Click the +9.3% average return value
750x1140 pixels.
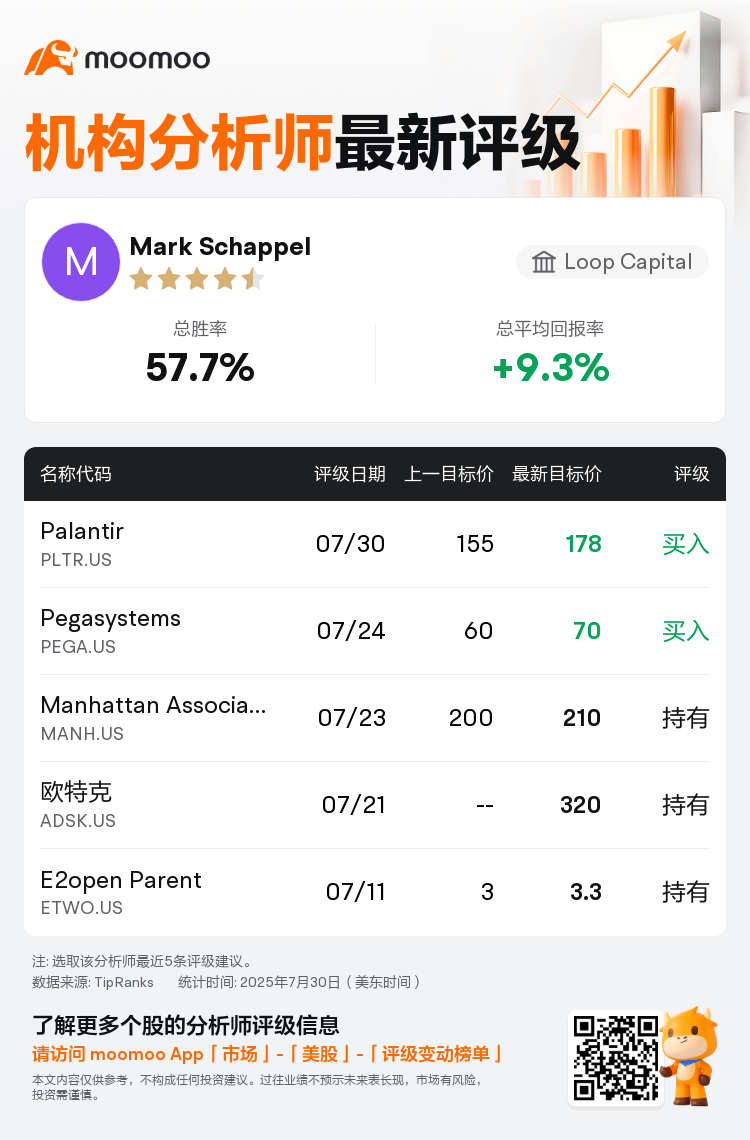pos(551,367)
